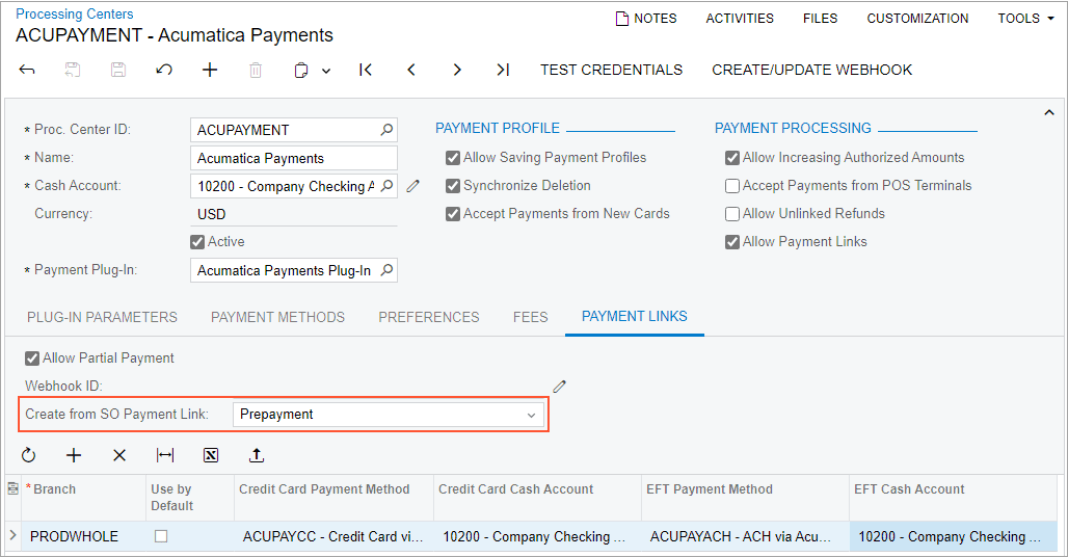This screenshot has width=1069, height=557.
Task: Add a new row to the grid
Action: tap(74, 455)
